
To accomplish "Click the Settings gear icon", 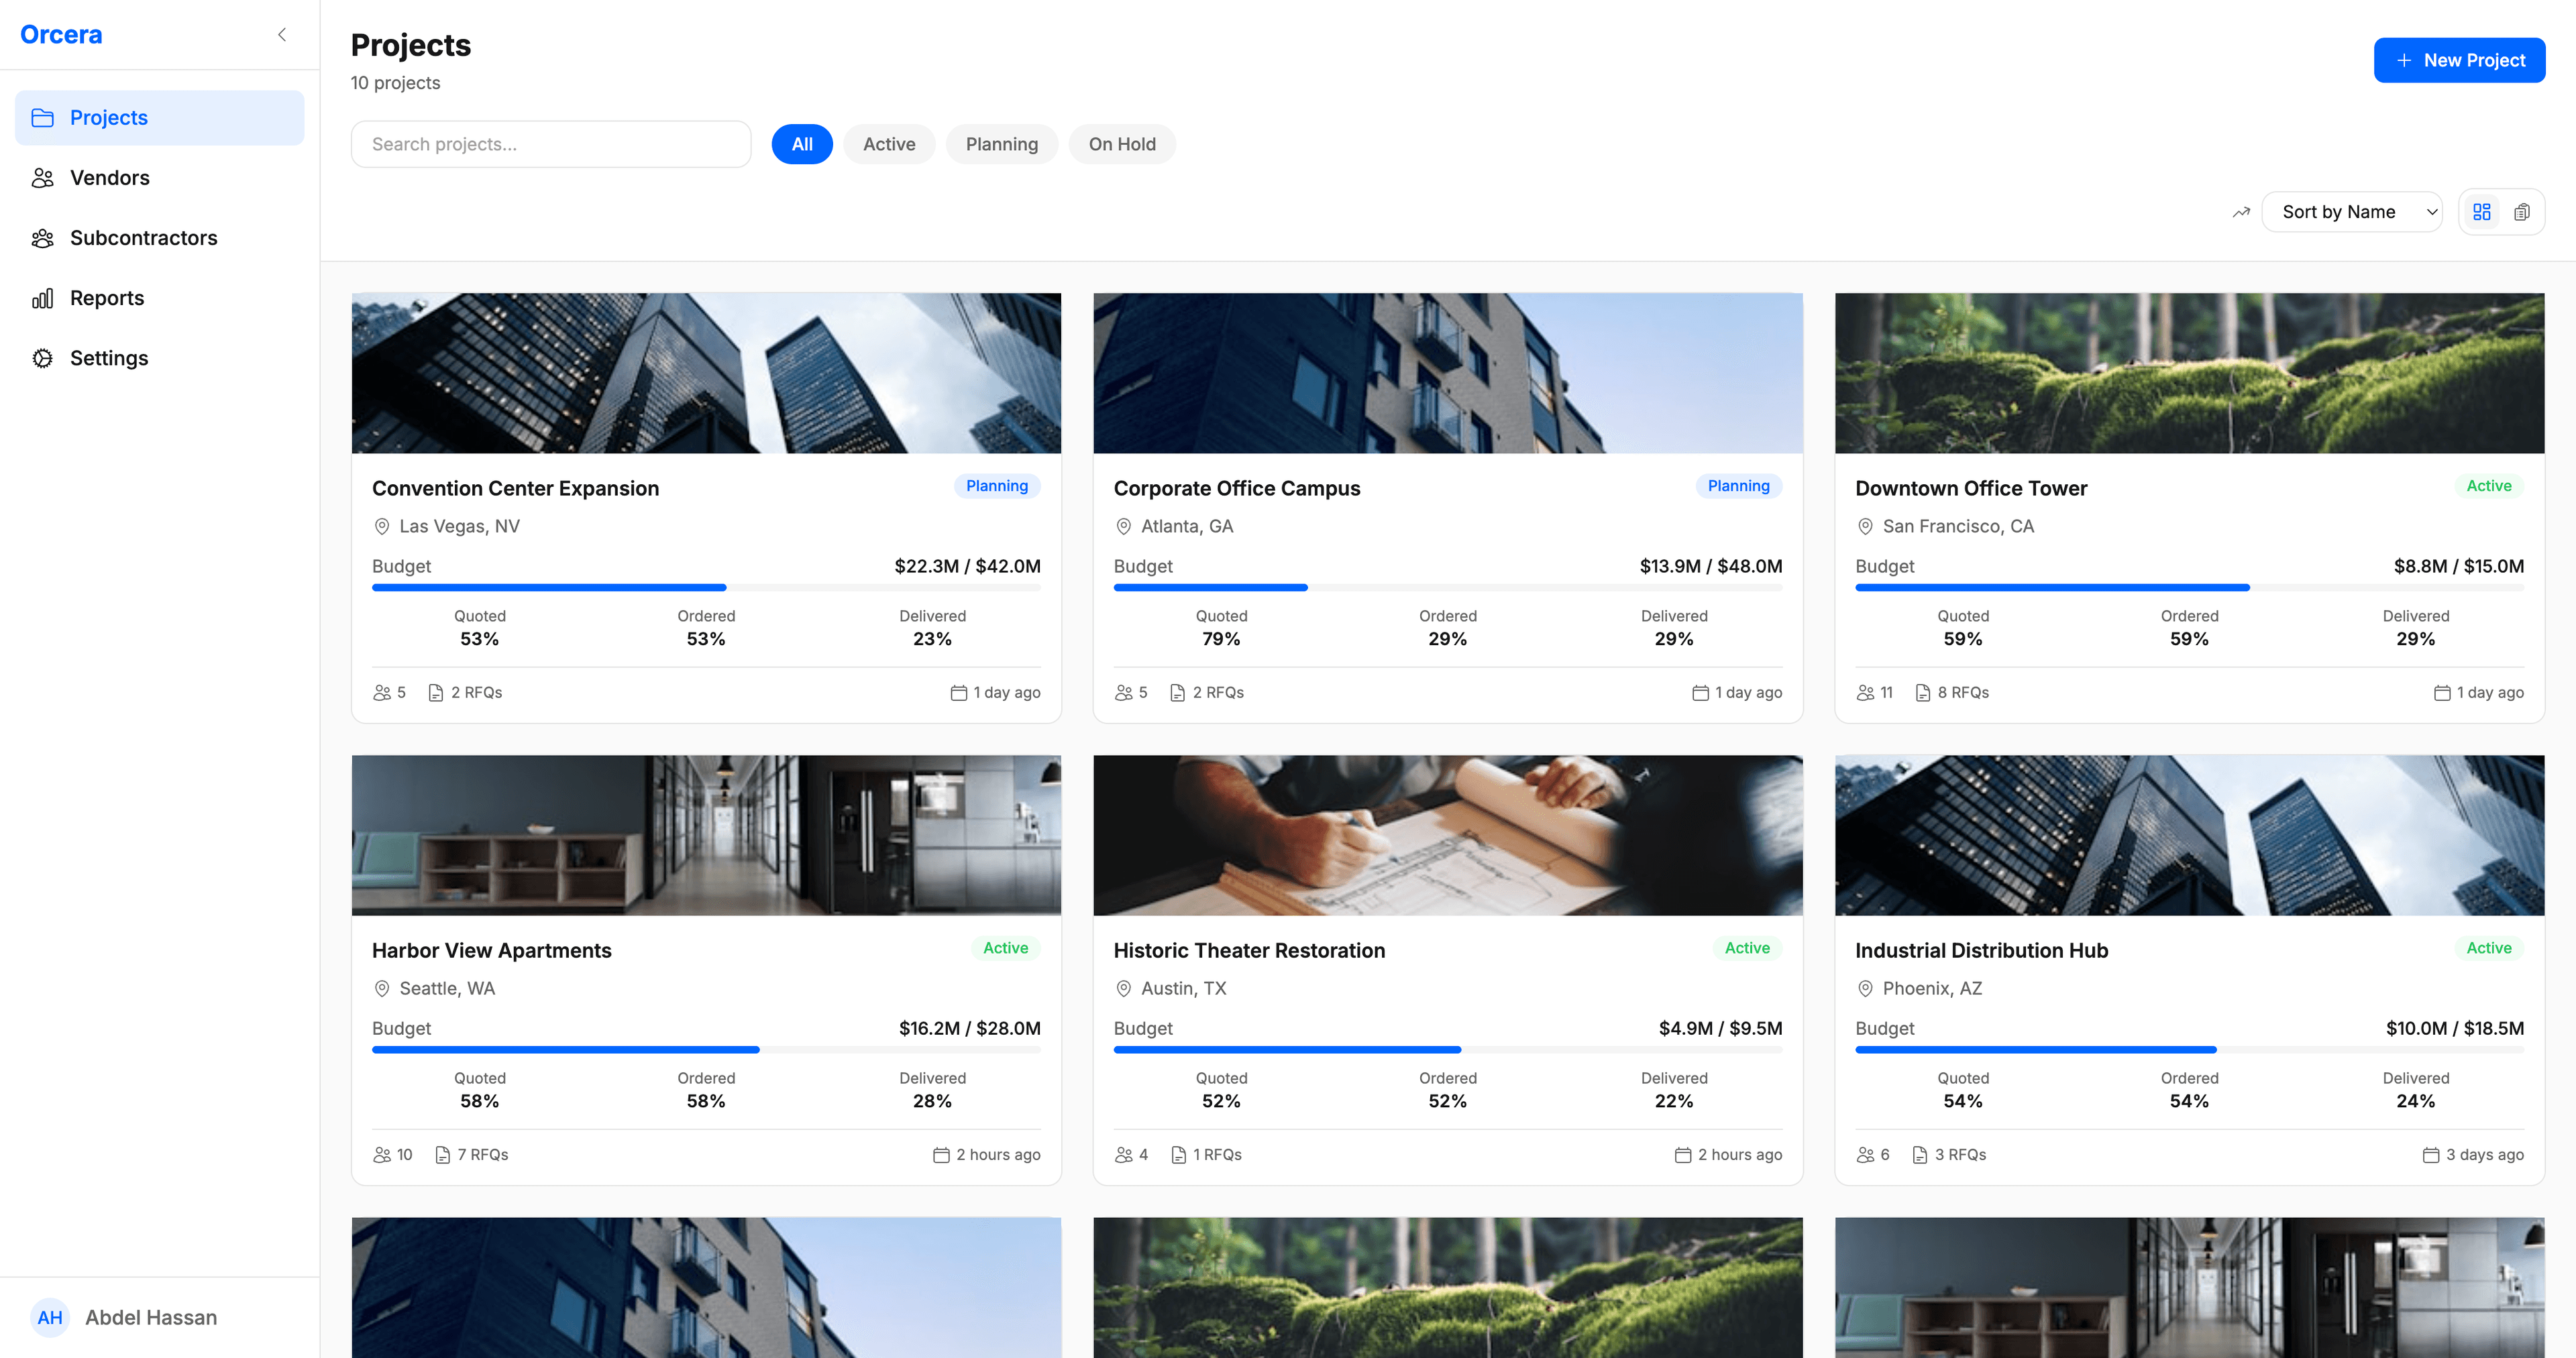I will 43,357.
